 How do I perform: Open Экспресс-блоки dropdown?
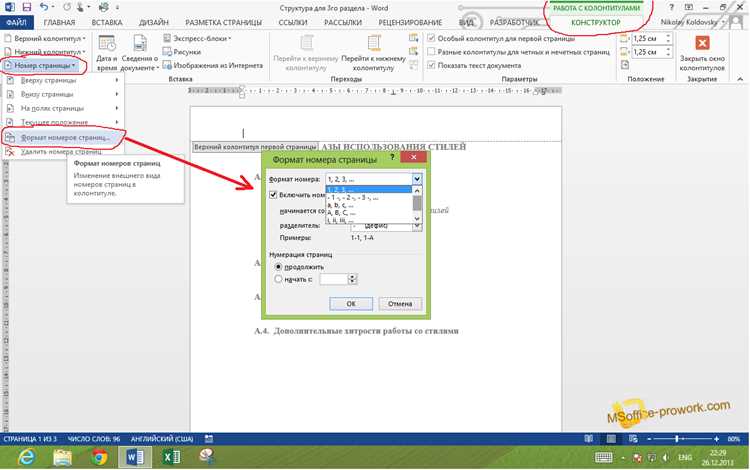point(198,38)
